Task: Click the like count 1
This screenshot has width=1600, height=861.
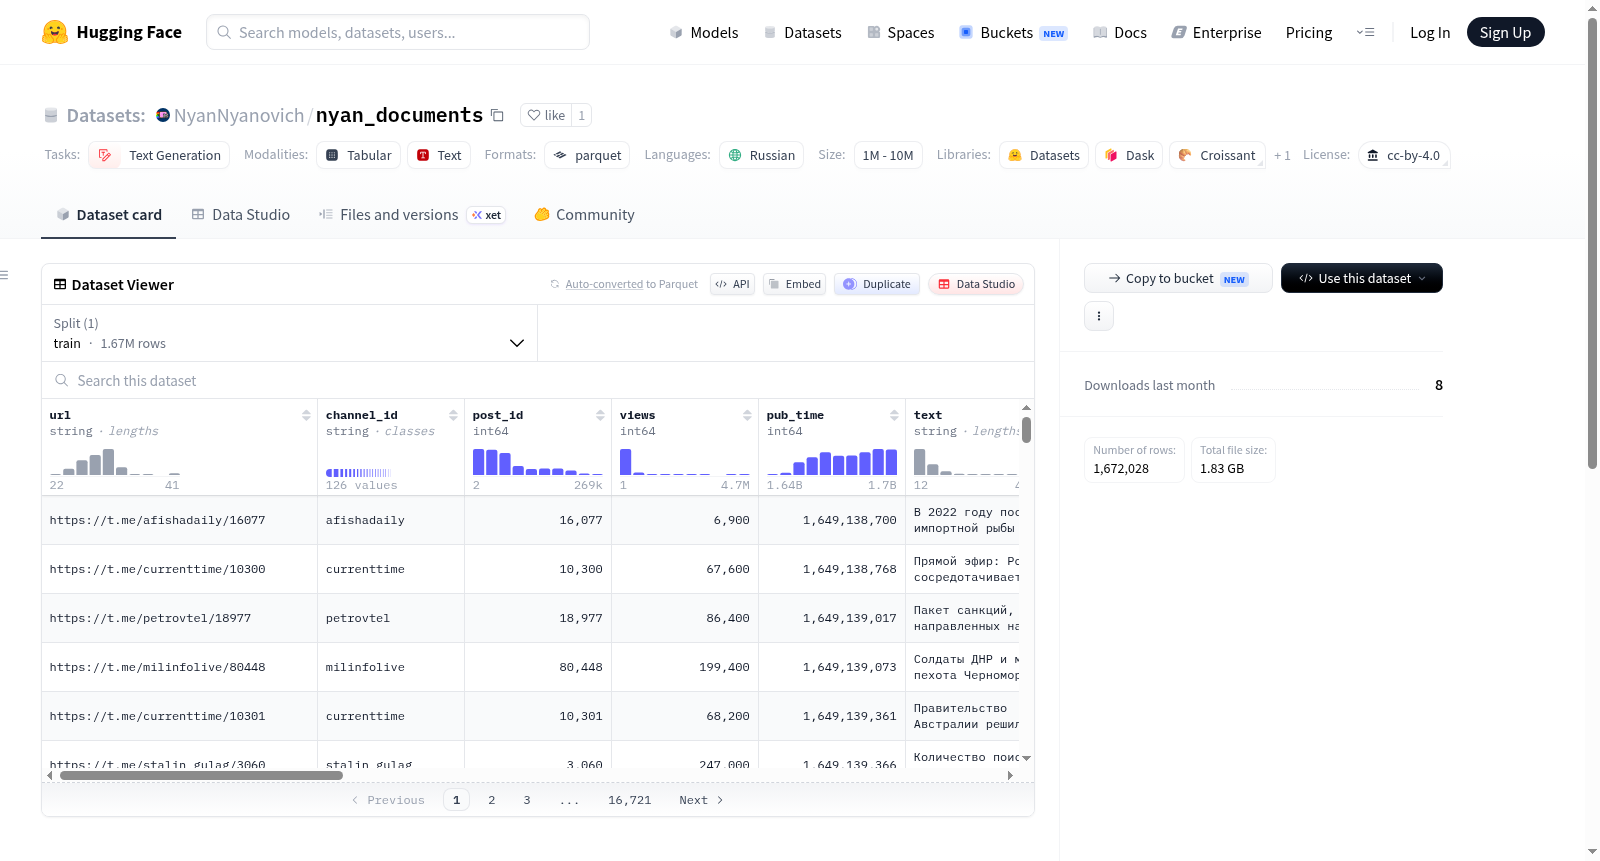Action: [x=581, y=115]
